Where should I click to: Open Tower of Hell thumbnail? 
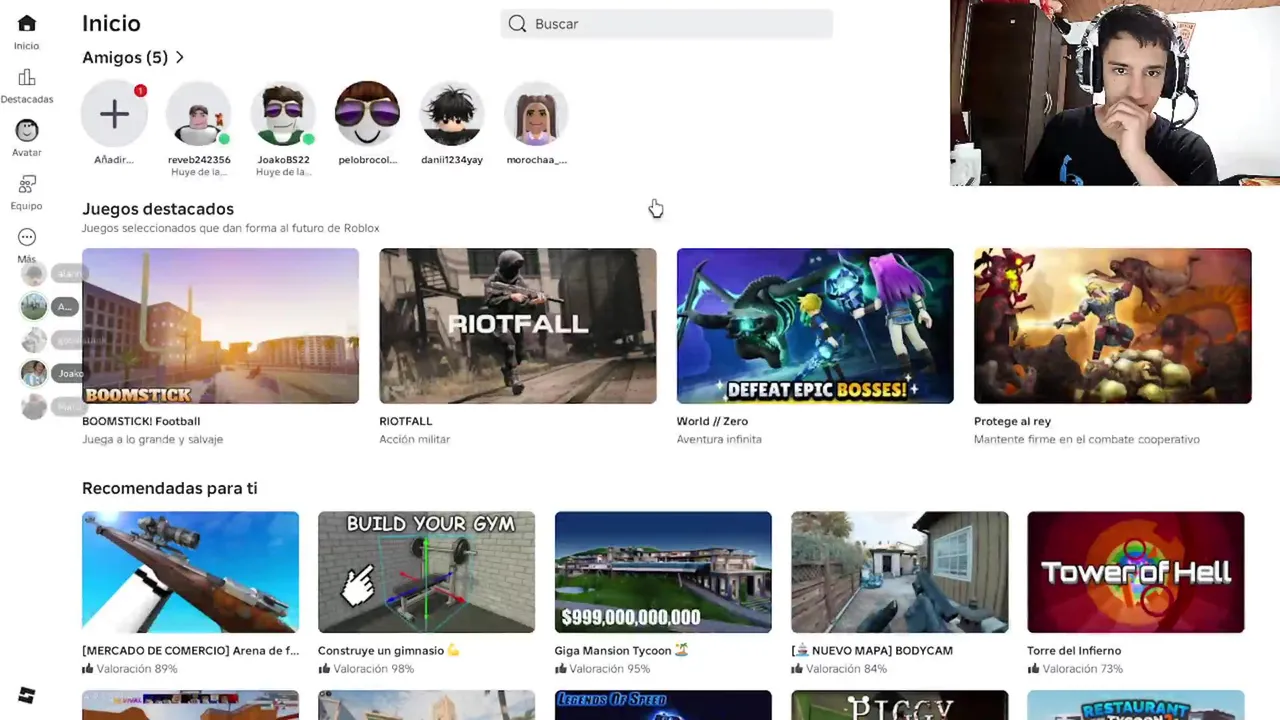[1136, 572]
